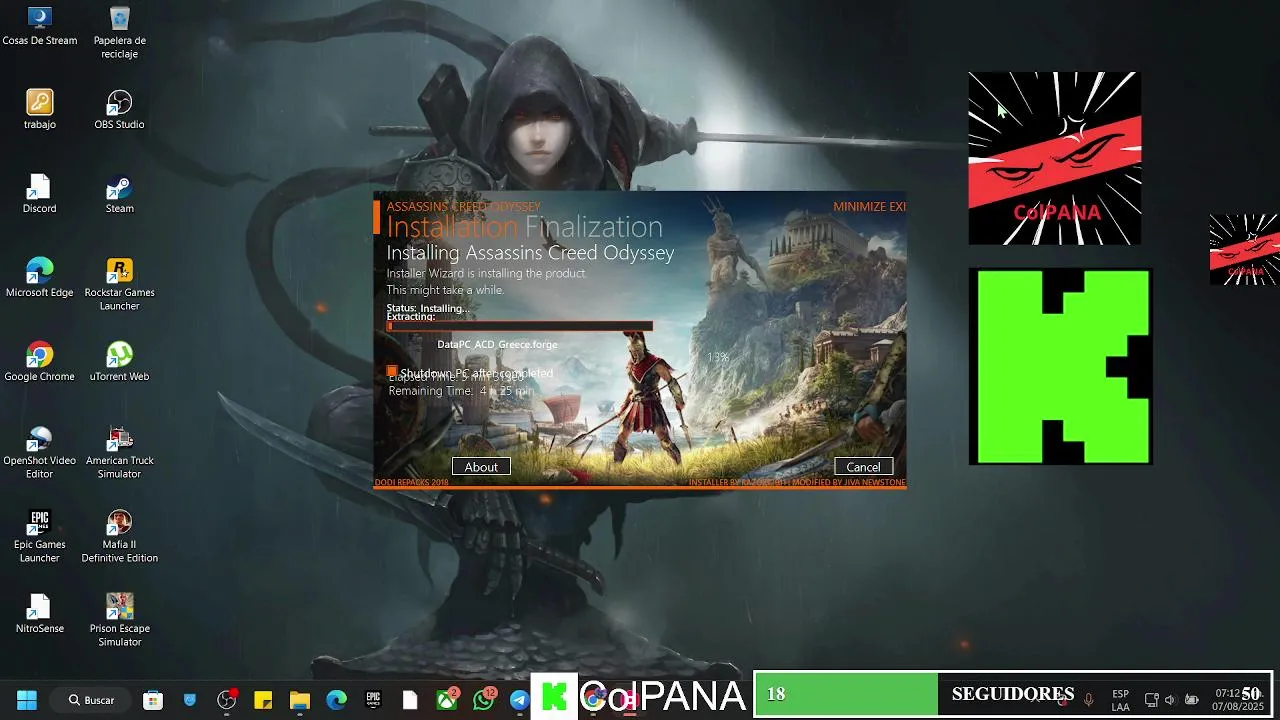Select the Prison Escape Simulator icon
The width and height of the screenshot is (1280, 720).
tap(119, 621)
